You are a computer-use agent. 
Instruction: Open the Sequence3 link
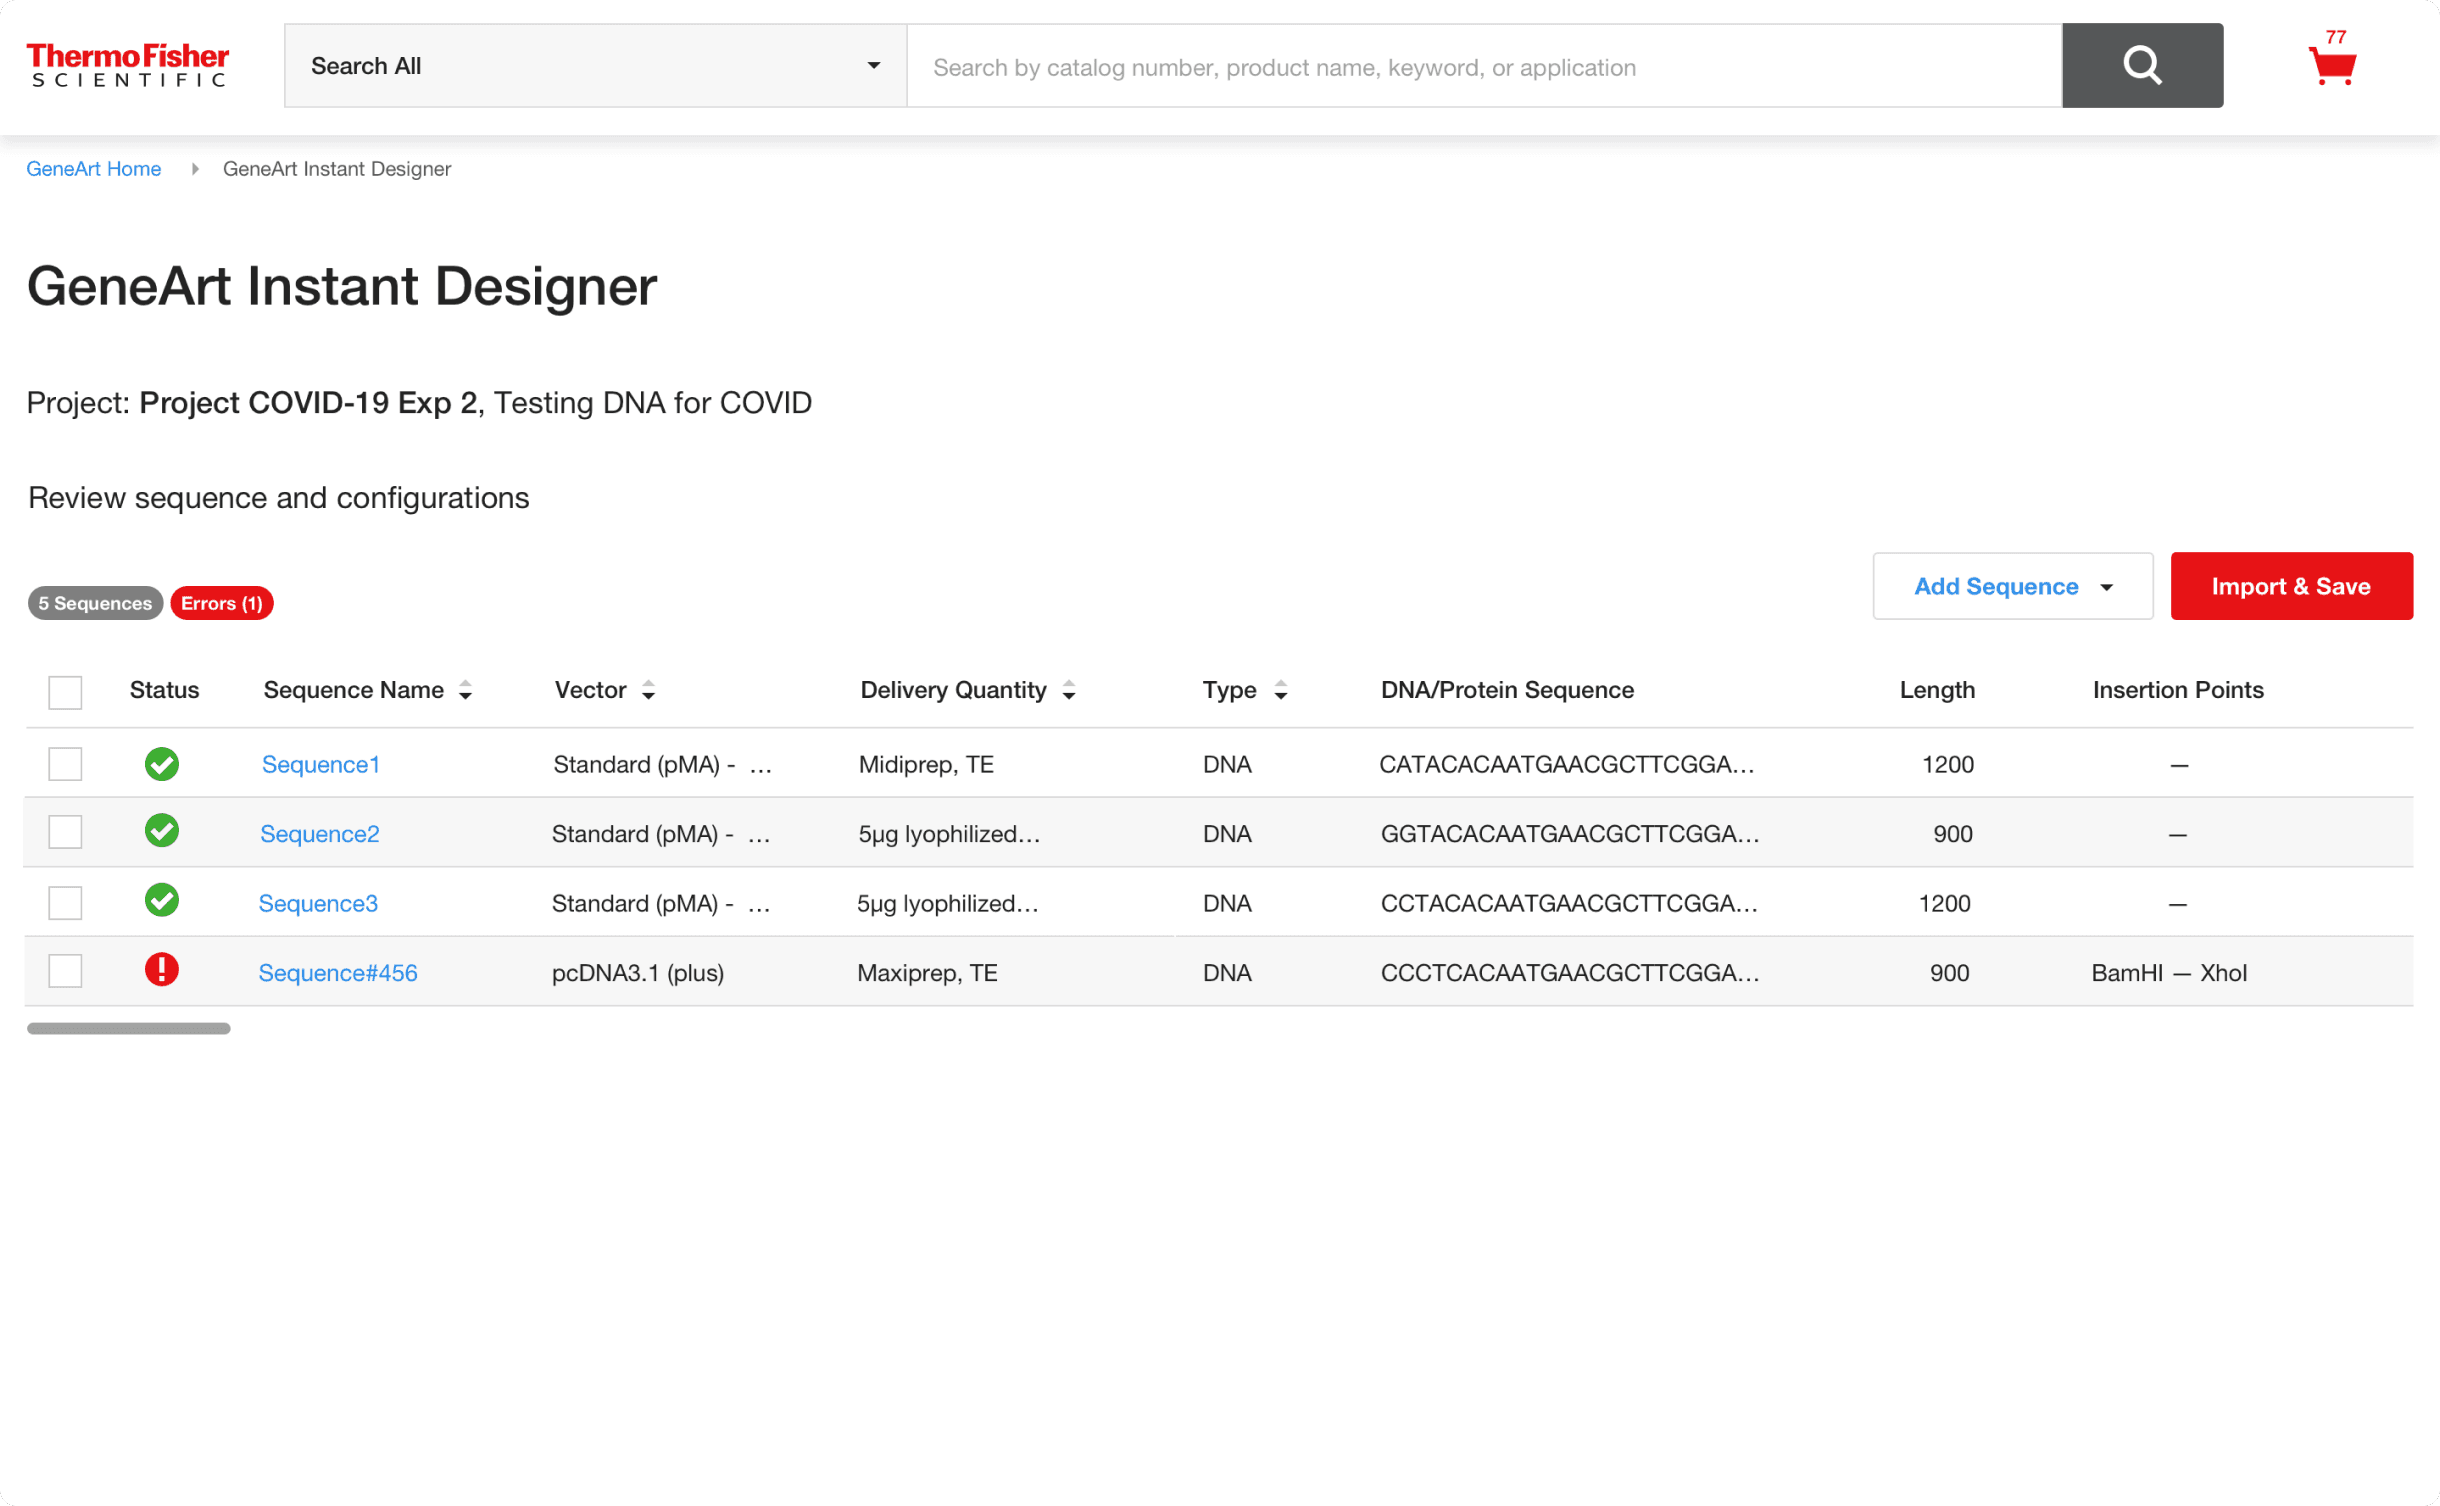318,904
